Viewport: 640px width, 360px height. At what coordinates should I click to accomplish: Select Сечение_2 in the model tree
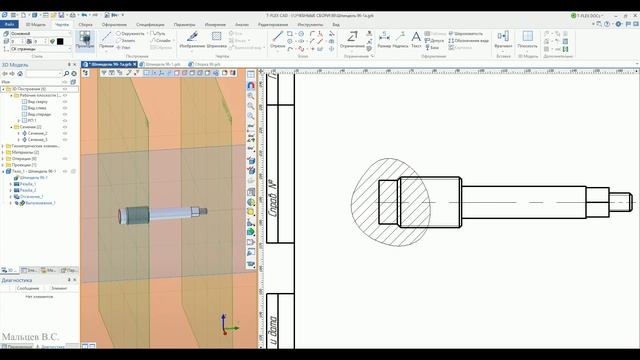pos(37,133)
